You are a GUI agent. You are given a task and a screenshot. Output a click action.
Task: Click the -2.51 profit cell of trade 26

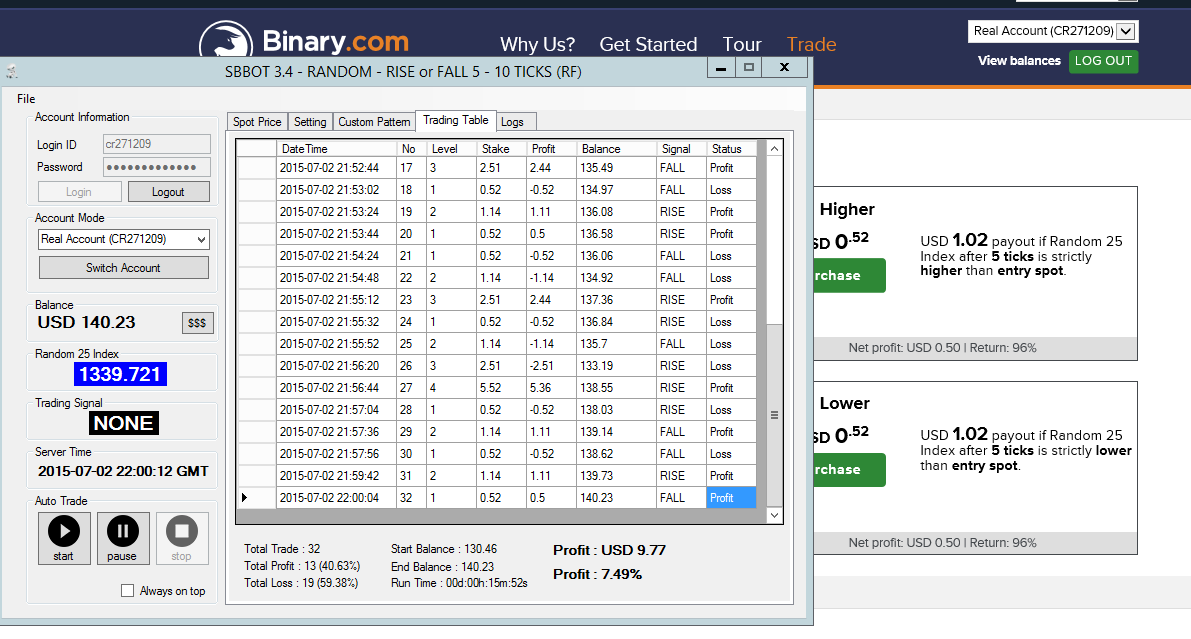click(x=551, y=365)
